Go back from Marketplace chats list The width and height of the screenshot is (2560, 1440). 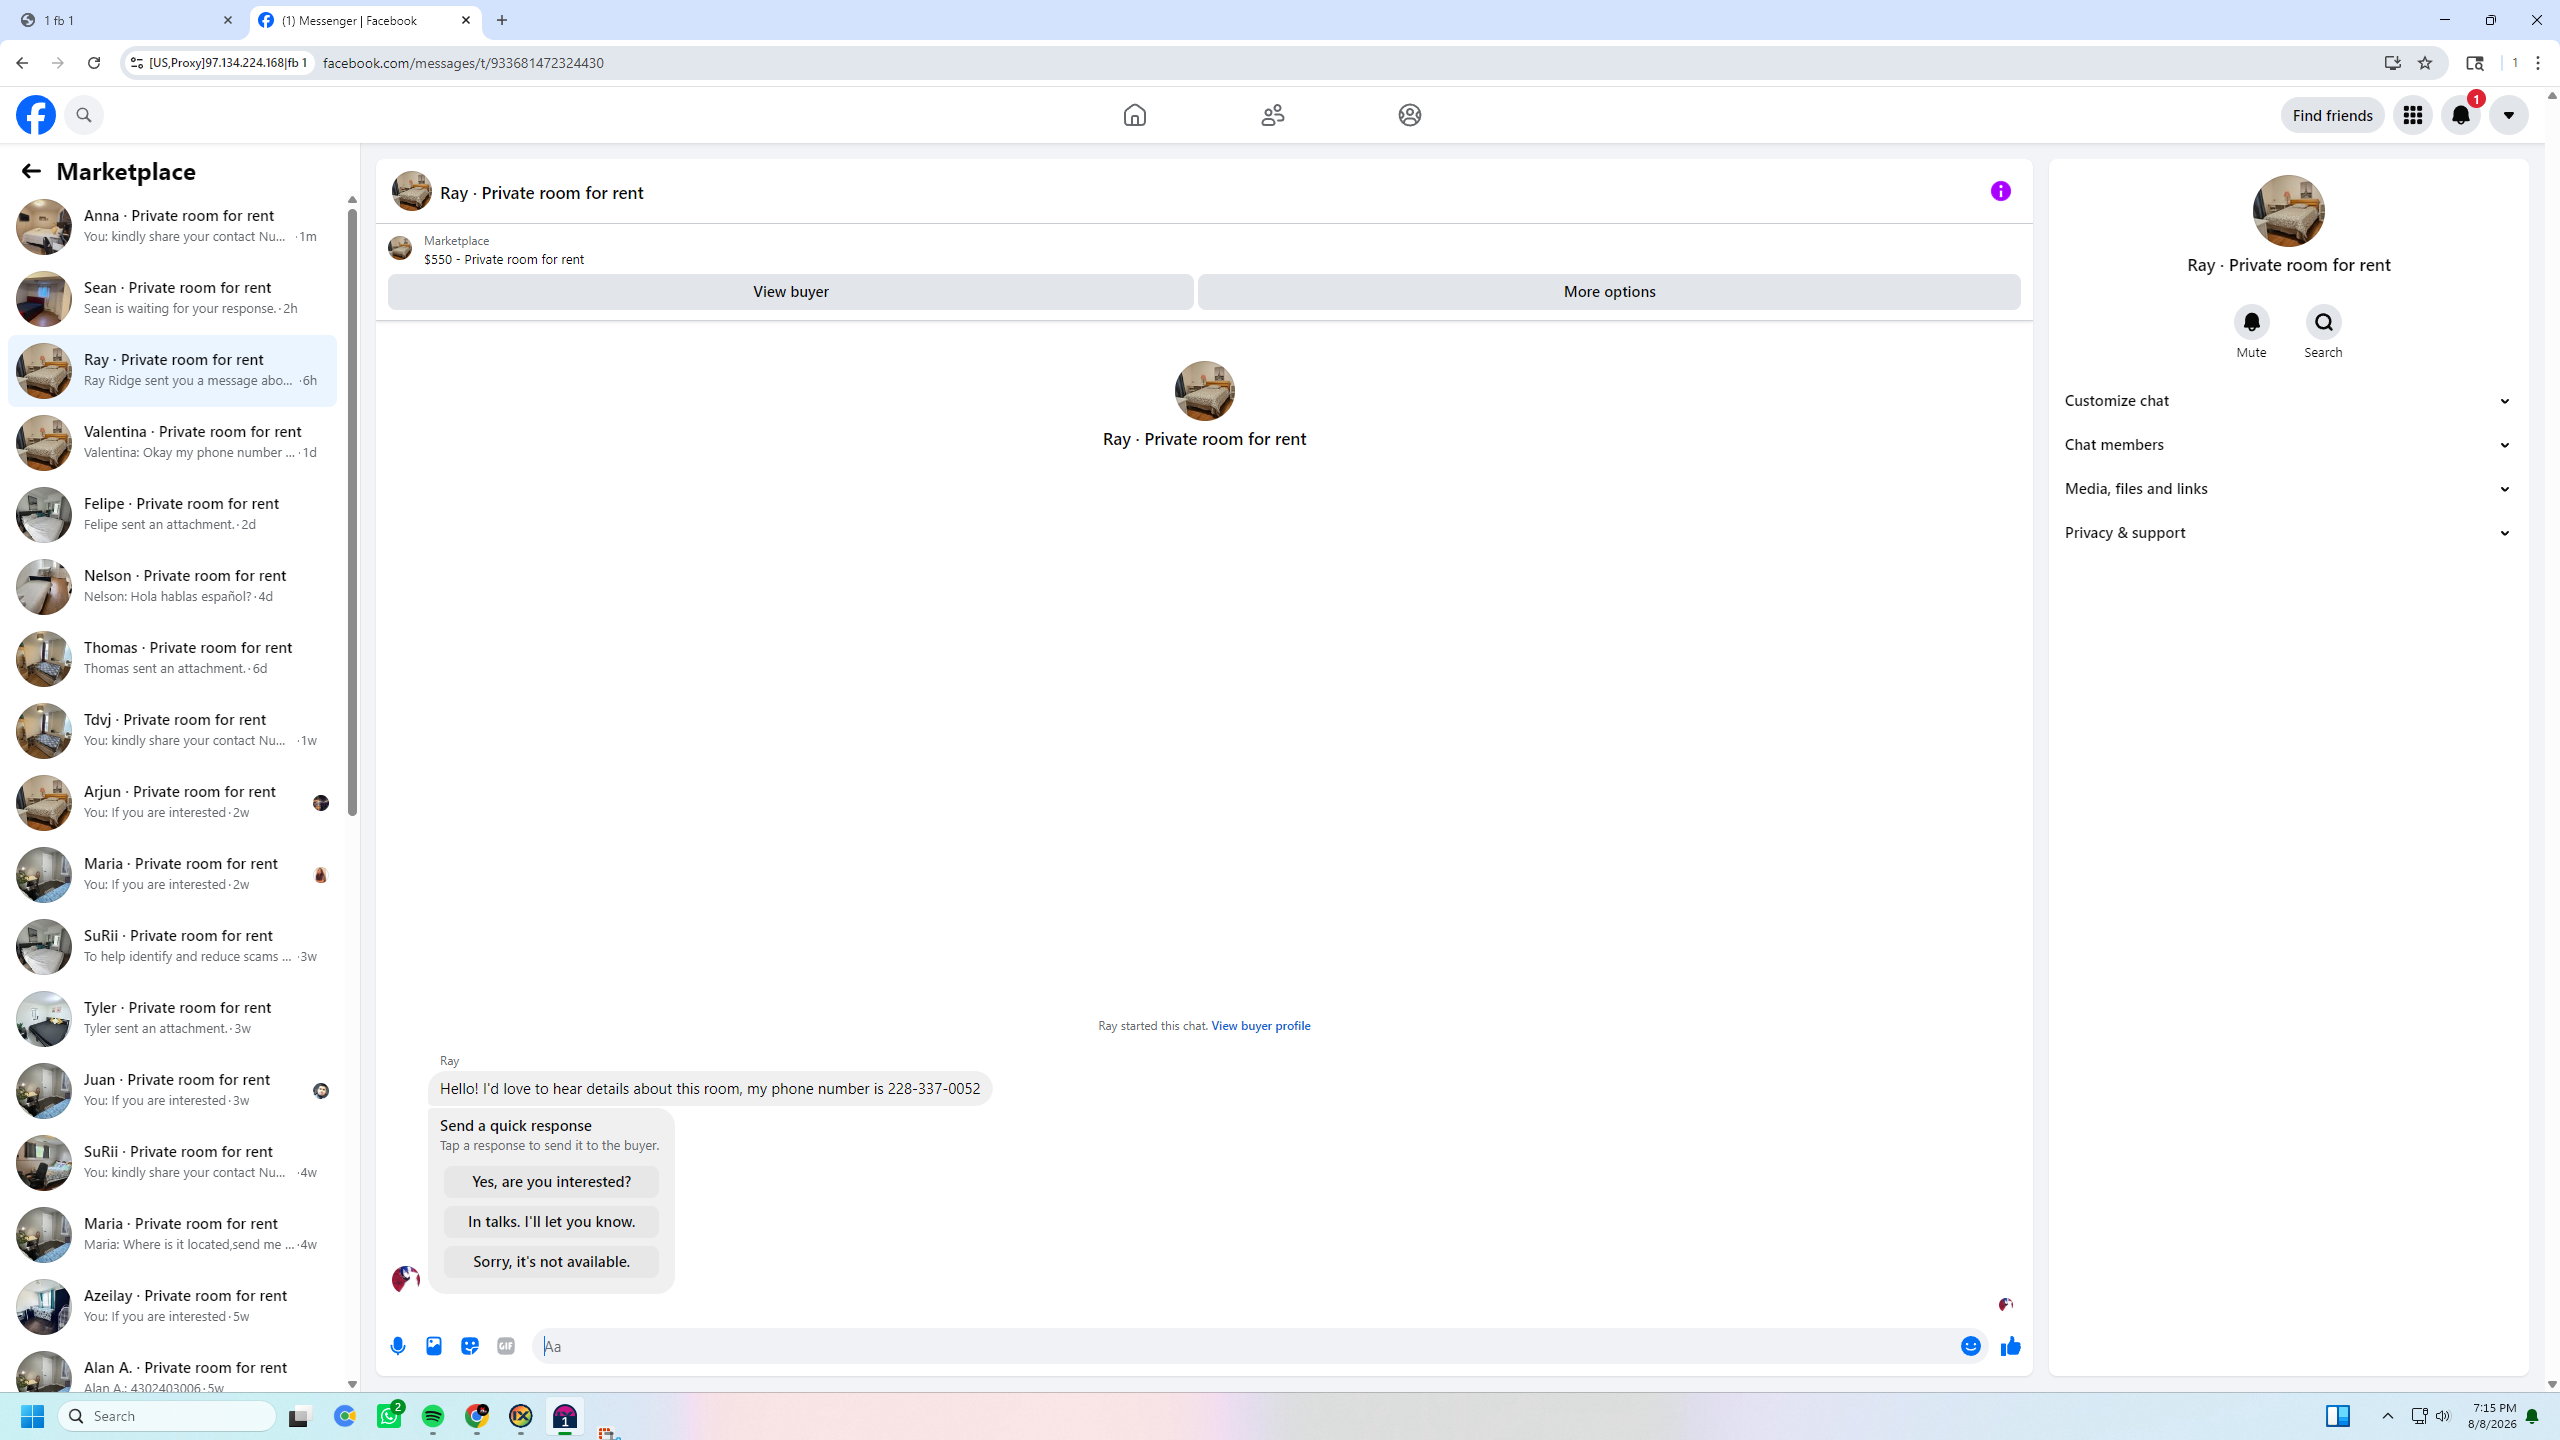click(x=31, y=171)
